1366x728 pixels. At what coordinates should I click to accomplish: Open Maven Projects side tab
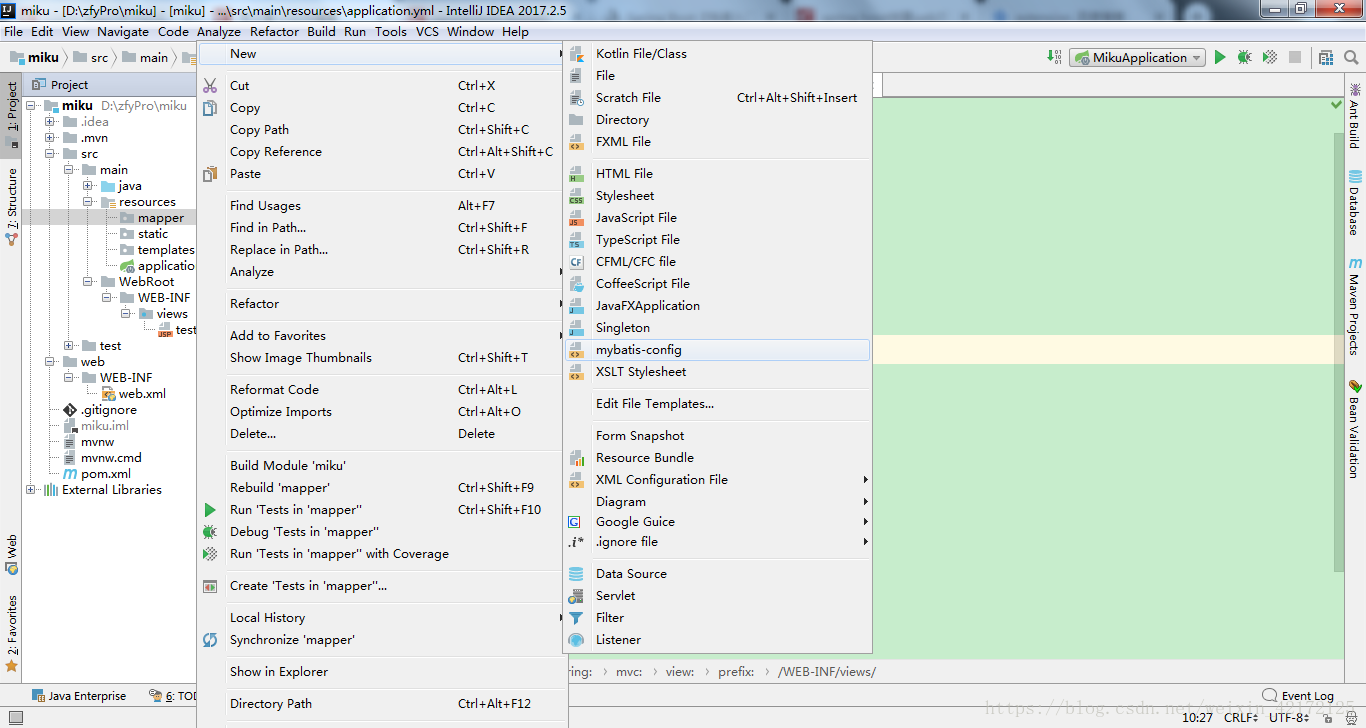1355,307
